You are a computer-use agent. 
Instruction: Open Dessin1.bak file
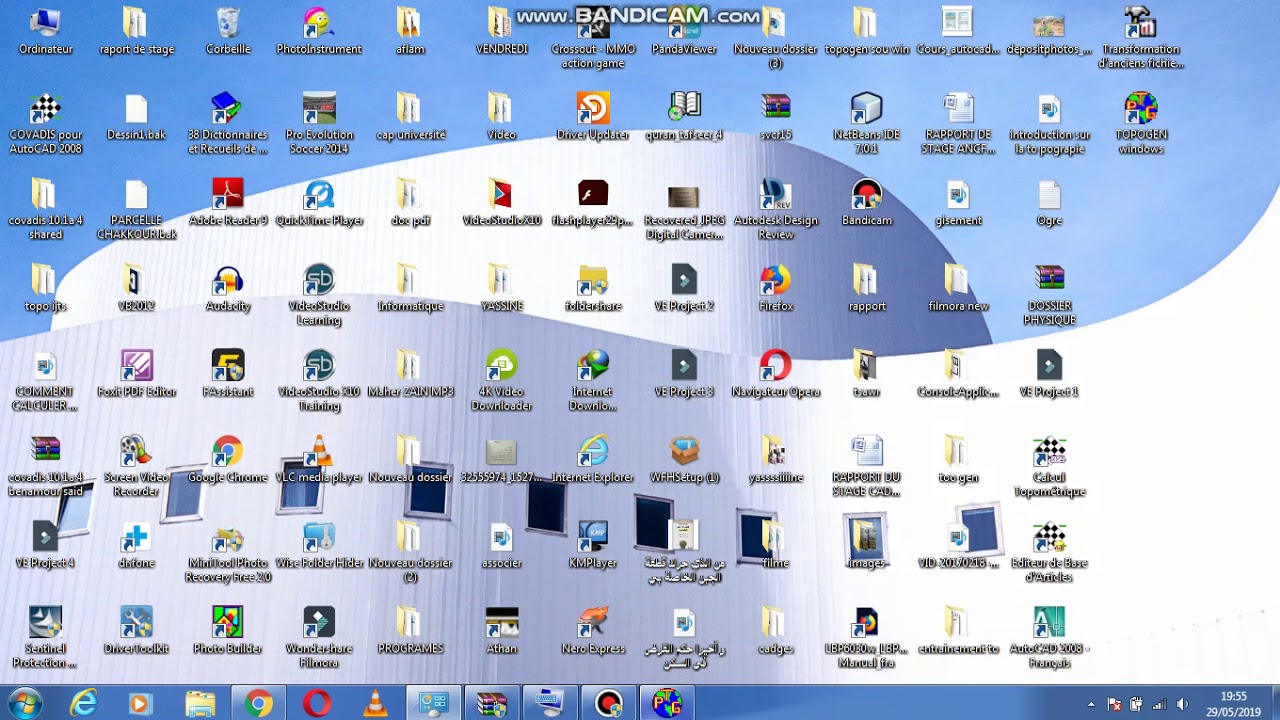[137, 116]
